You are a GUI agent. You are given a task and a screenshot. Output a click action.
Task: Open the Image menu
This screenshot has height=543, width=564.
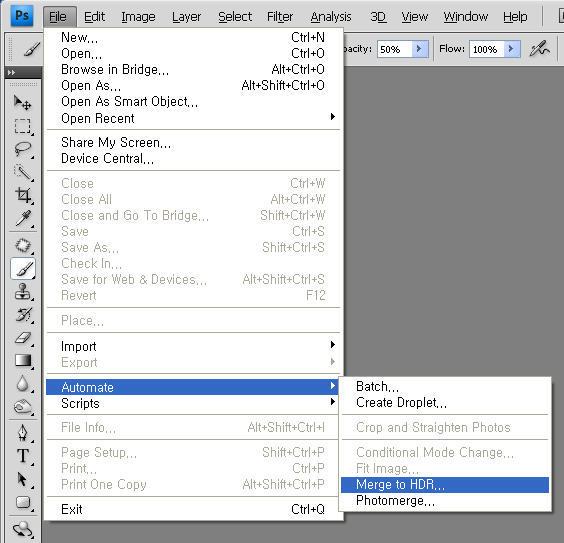point(138,17)
